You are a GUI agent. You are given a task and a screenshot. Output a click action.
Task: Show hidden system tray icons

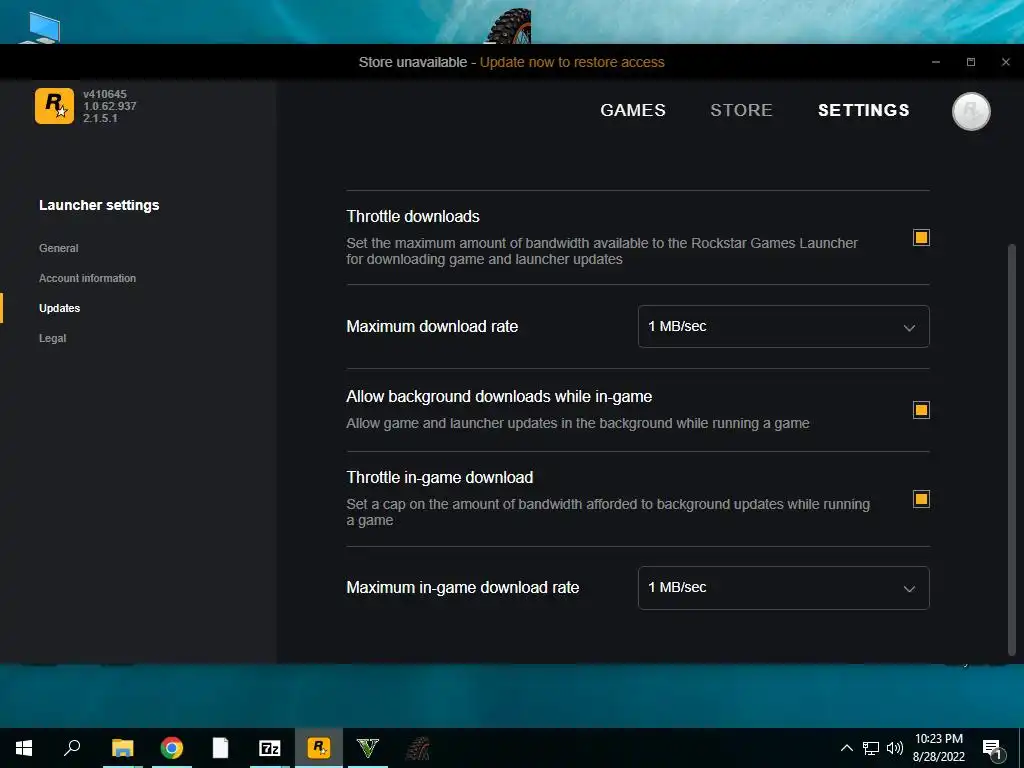(846, 748)
